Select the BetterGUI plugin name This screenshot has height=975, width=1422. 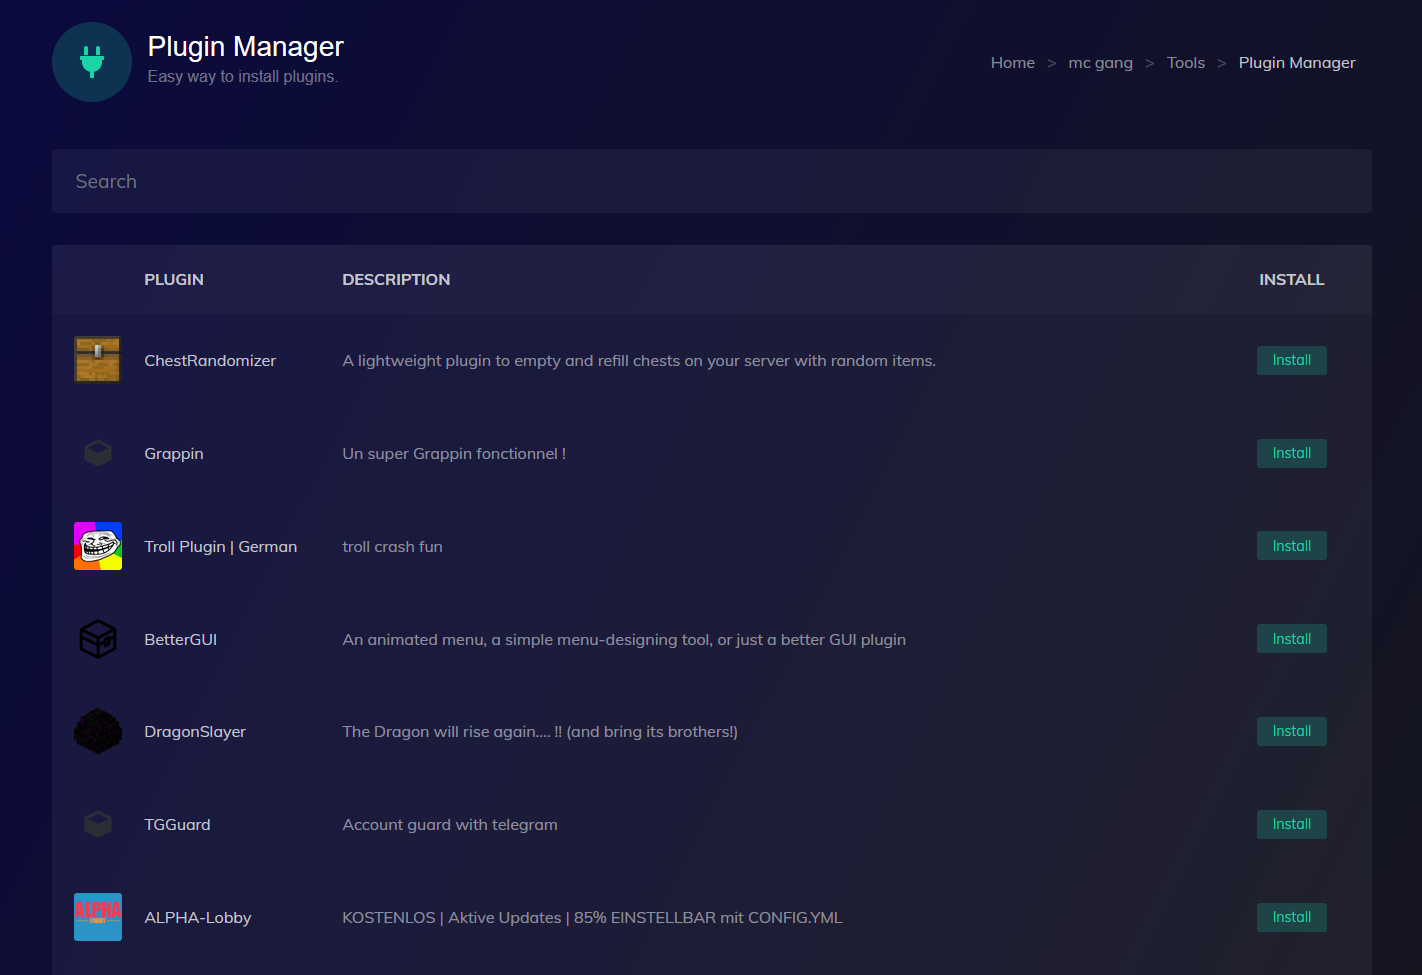tap(181, 639)
